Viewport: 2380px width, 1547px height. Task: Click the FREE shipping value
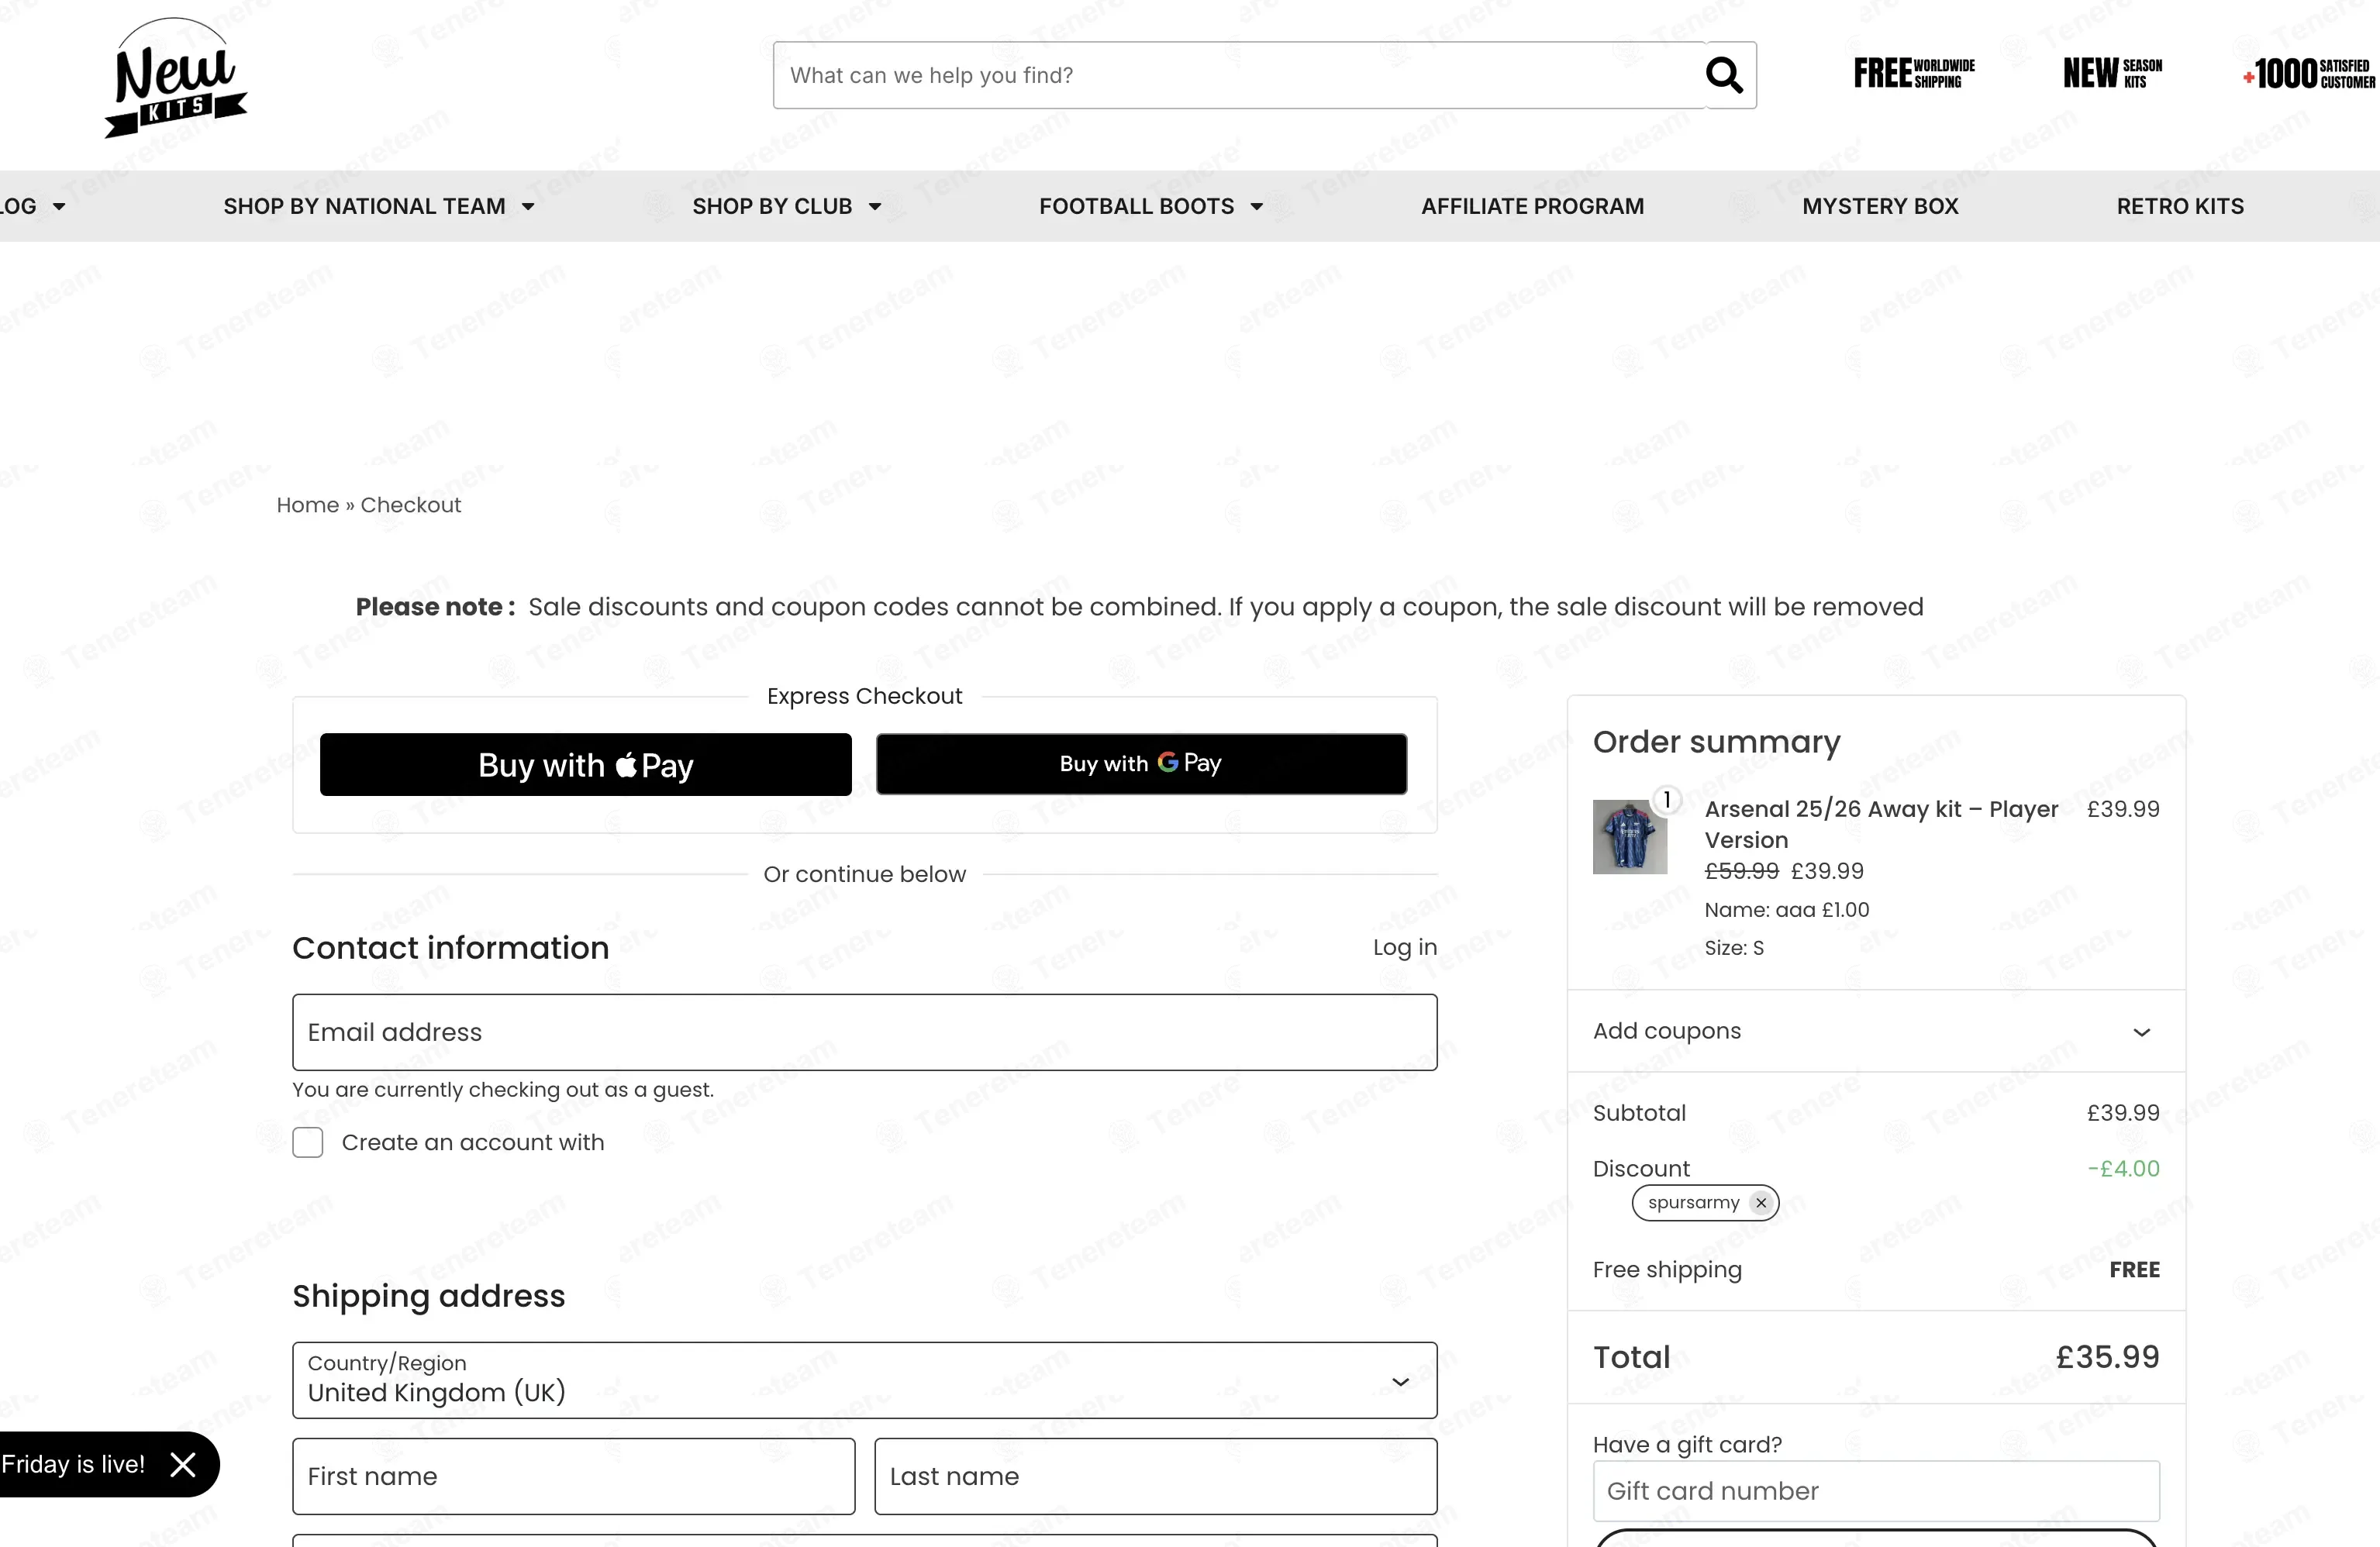click(x=2134, y=1270)
